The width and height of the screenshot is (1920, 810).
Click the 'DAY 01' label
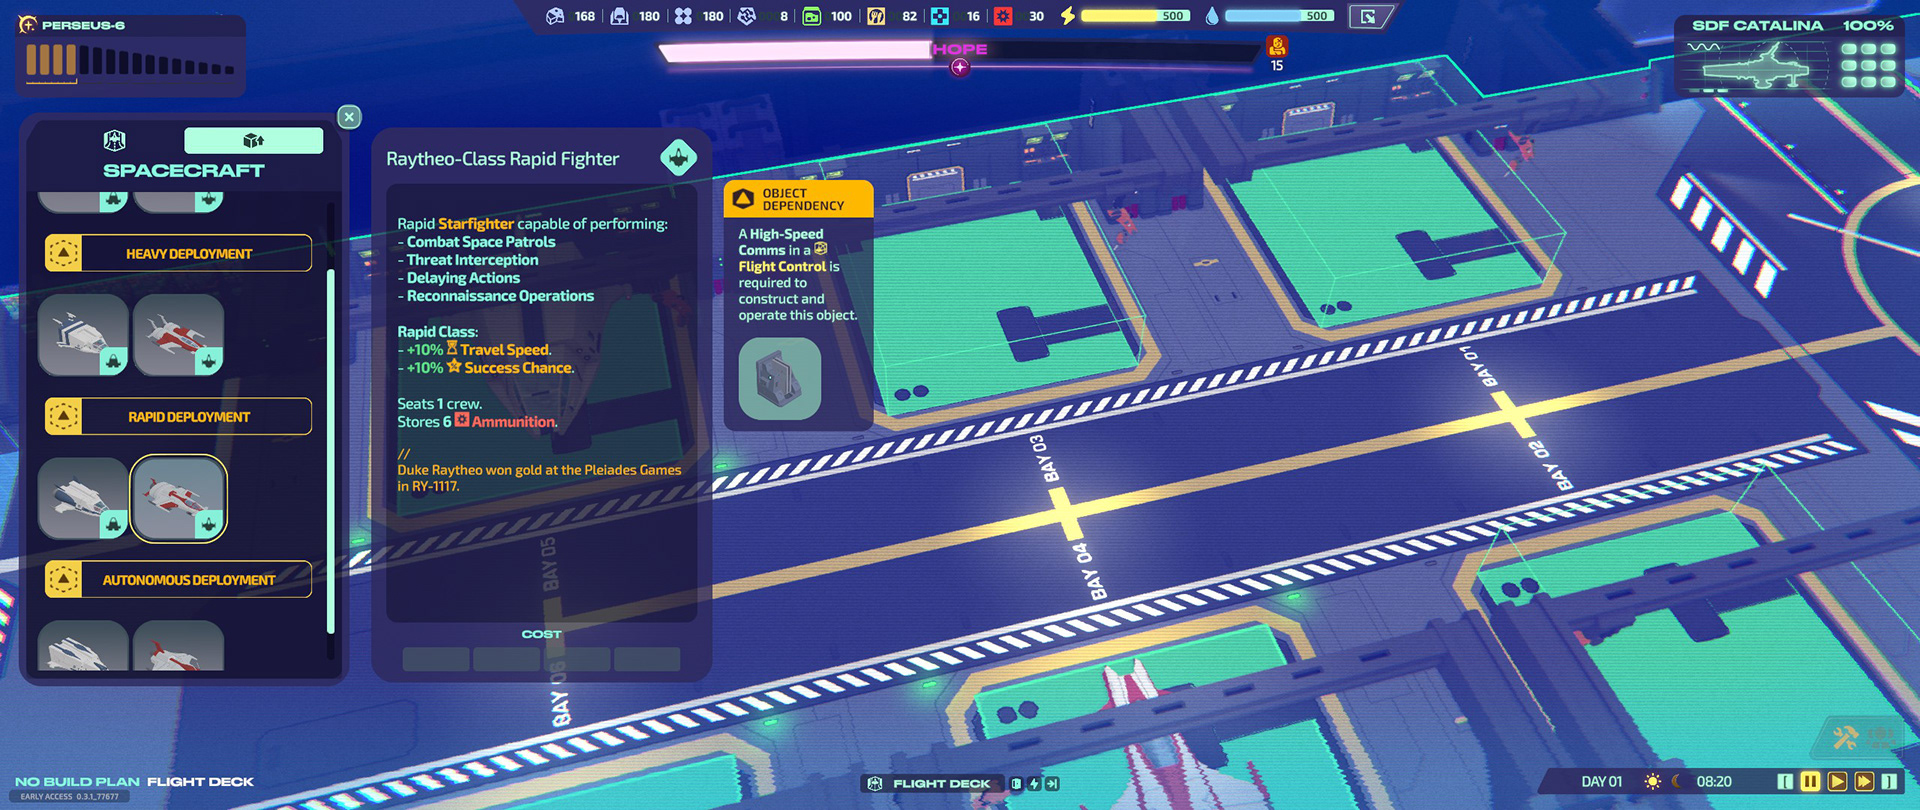1602,782
